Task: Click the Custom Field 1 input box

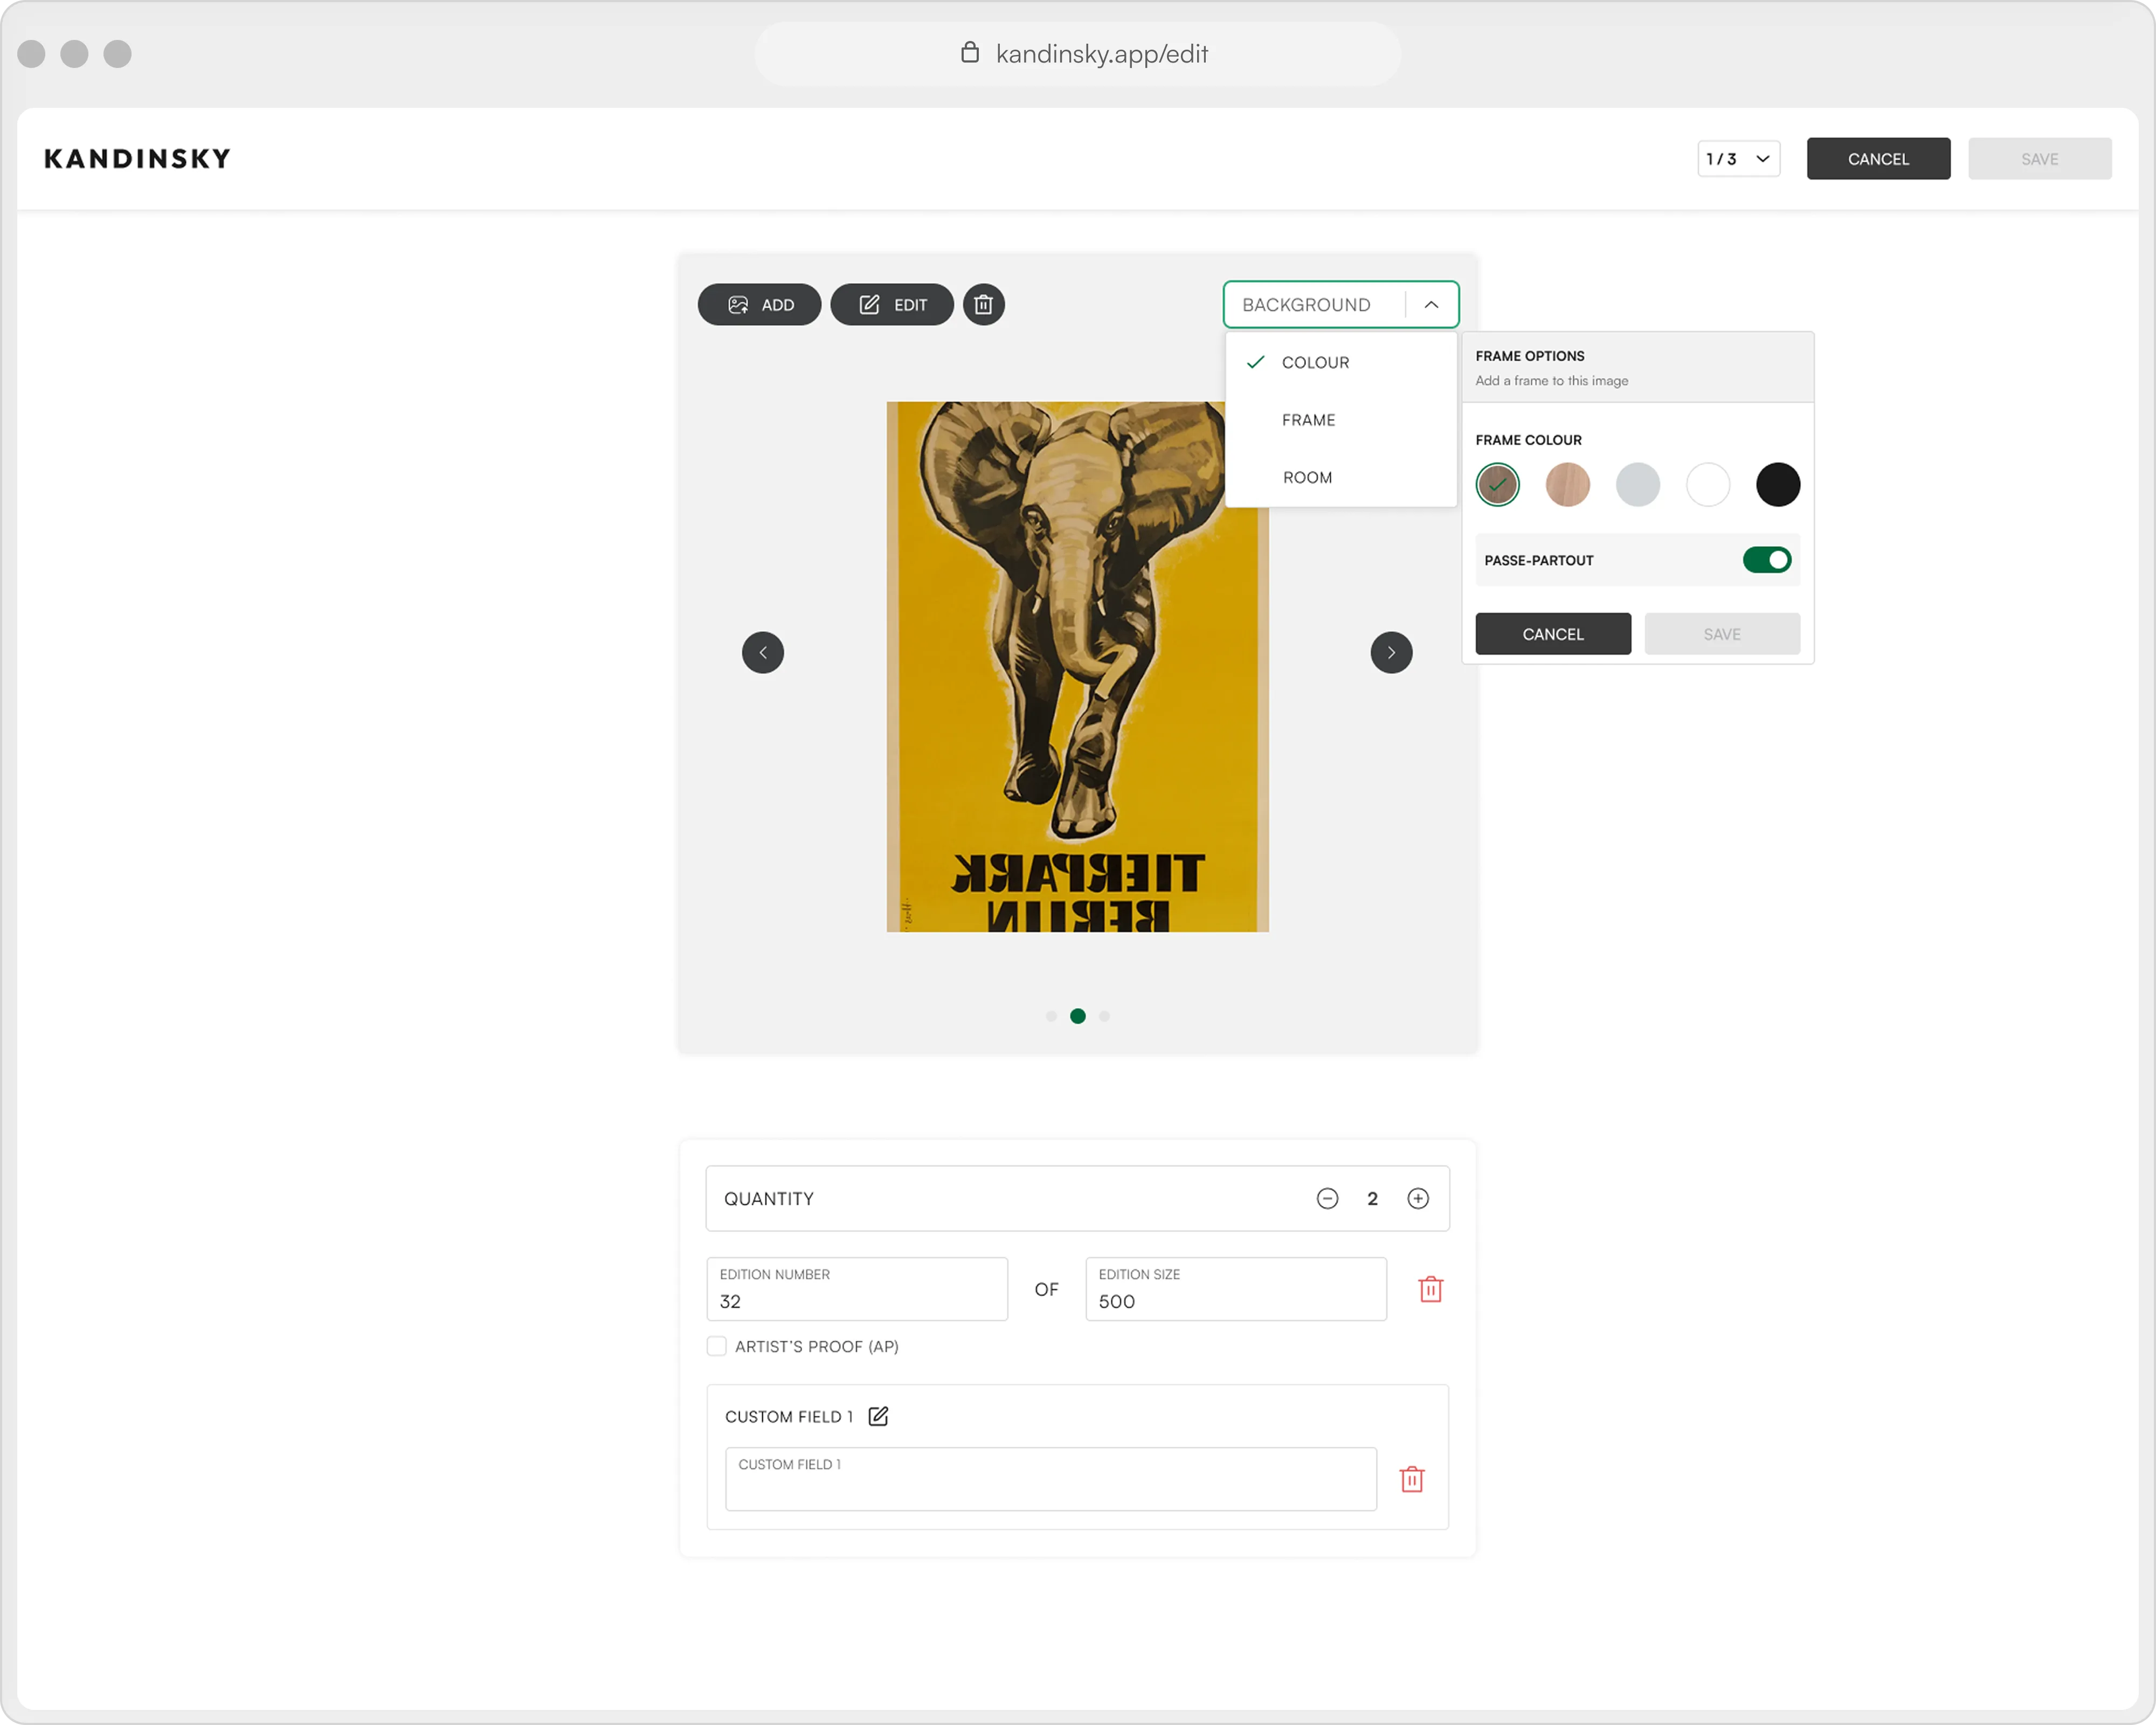Action: coord(1050,1479)
